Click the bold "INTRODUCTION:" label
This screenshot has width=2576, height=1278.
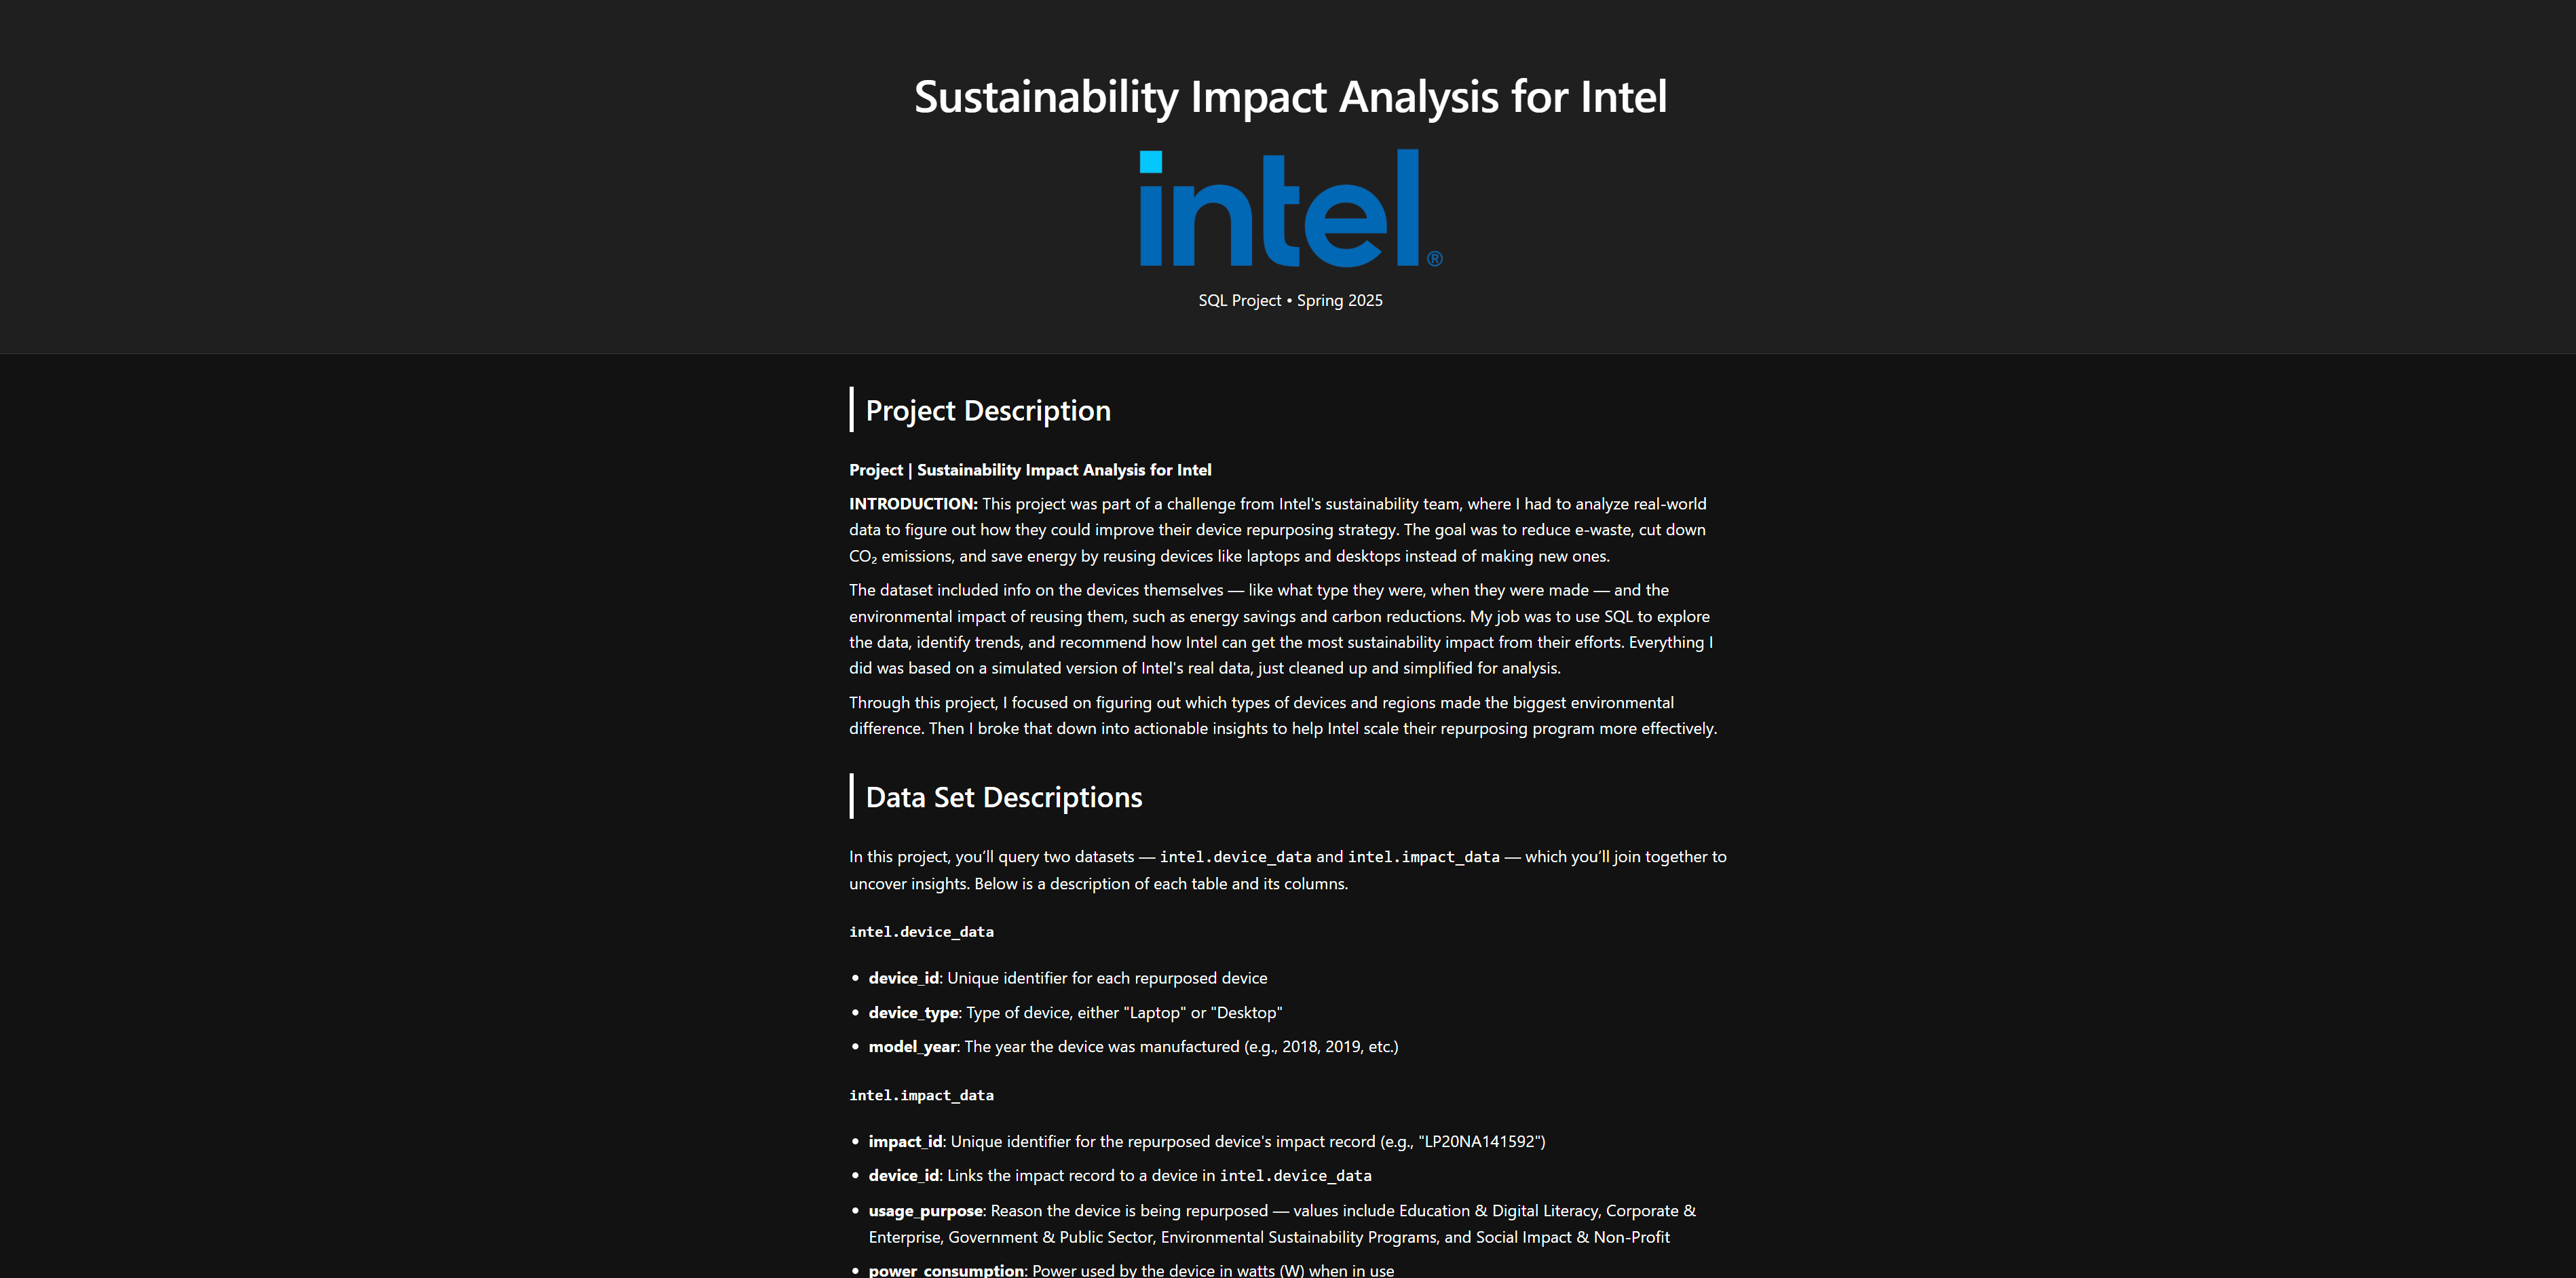pyautogui.click(x=913, y=504)
